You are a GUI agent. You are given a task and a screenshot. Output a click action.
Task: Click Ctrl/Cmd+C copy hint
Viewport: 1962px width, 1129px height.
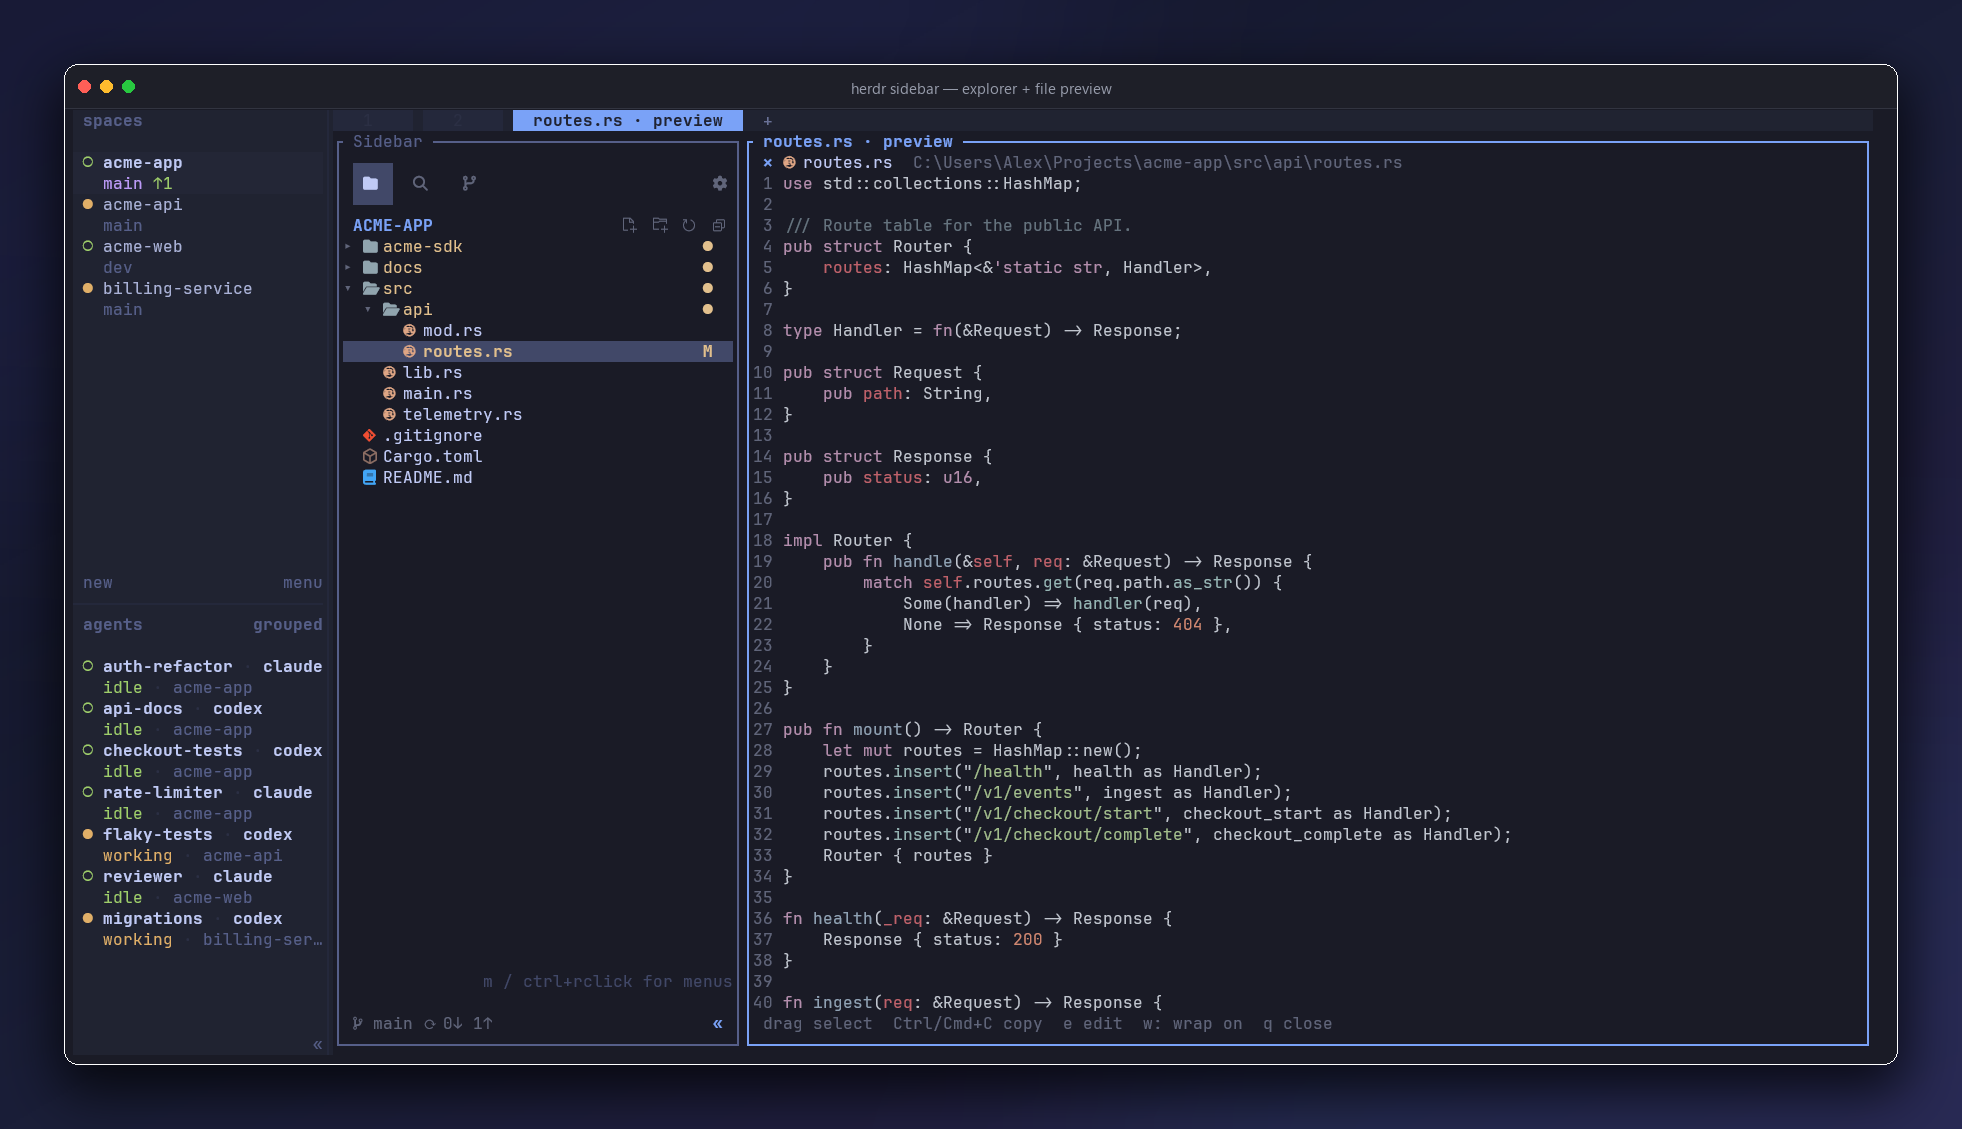pyautogui.click(x=967, y=1024)
